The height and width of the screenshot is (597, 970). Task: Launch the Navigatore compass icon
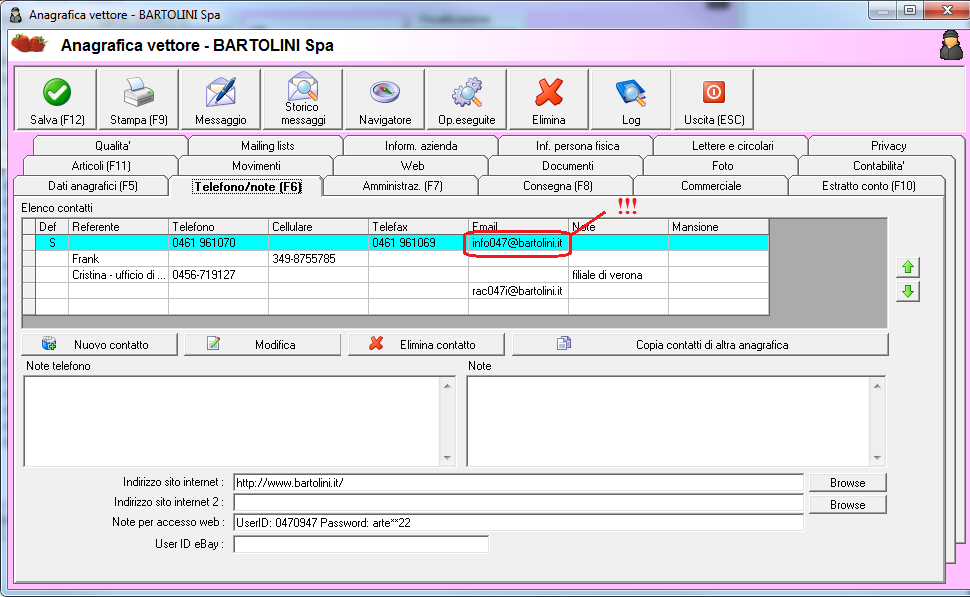(385, 99)
